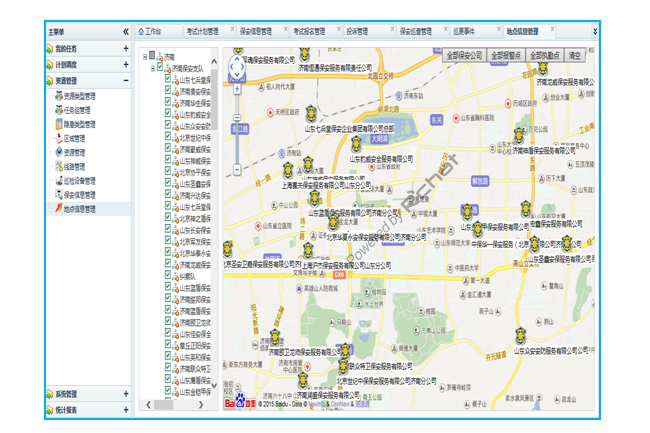Uncheck the 山东七兵堂保 tree item
The image size is (650, 433).
[167, 79]
